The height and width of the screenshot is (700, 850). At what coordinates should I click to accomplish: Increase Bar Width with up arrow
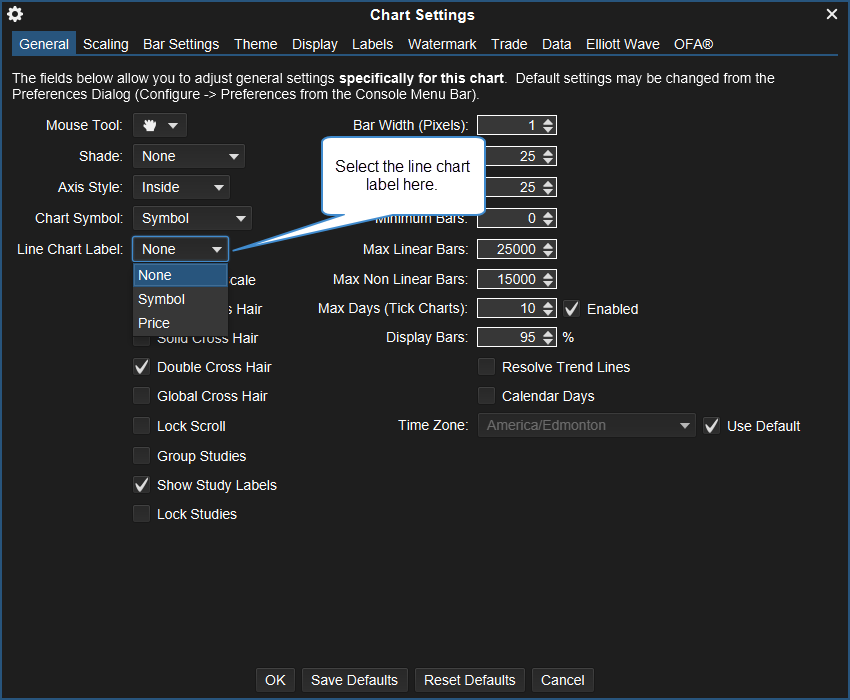pos(548,121)
